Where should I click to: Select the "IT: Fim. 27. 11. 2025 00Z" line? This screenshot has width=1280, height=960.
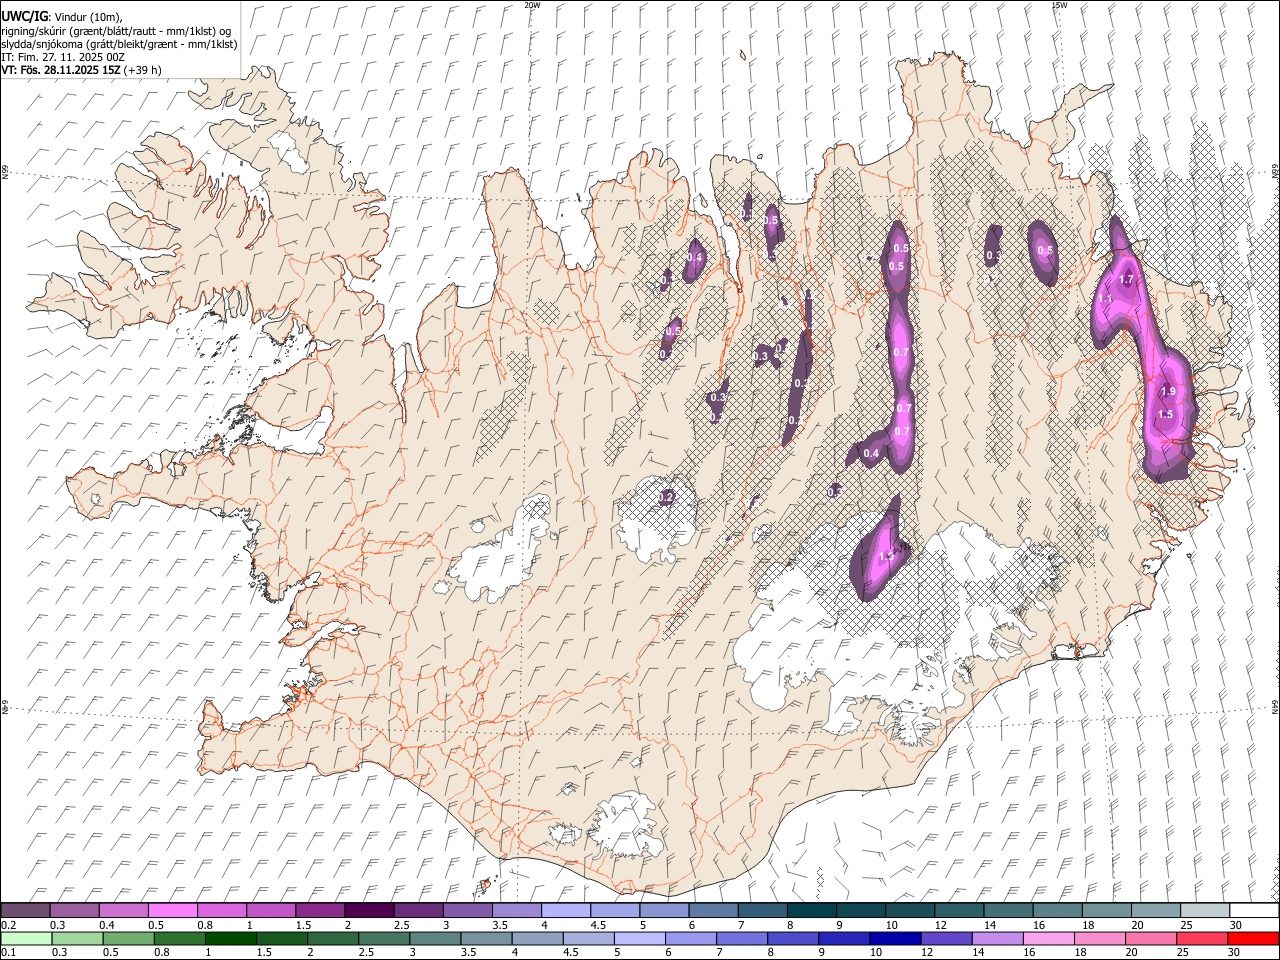63,57
